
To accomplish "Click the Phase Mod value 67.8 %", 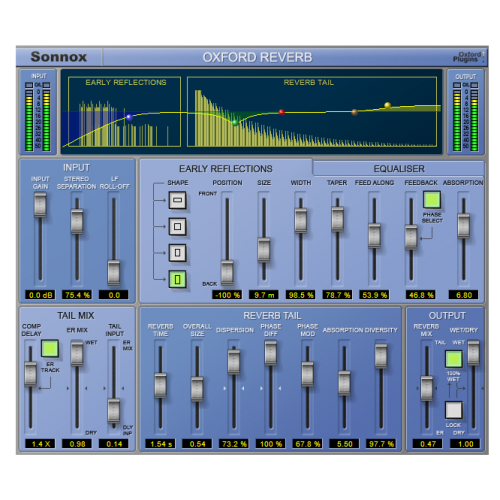I will (307, 444).
